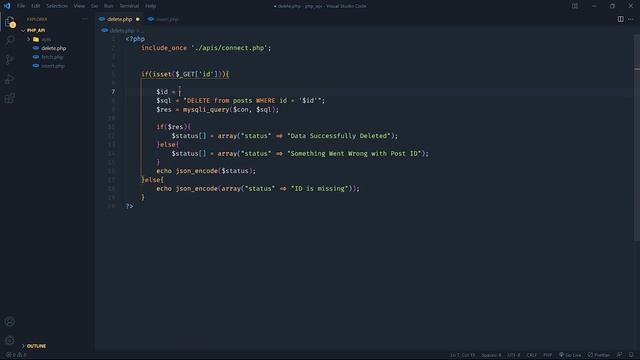This screenshot has width=640, height=360.
Task: Click the Ln Col cursor position indicator
Action: pos(462,355)
